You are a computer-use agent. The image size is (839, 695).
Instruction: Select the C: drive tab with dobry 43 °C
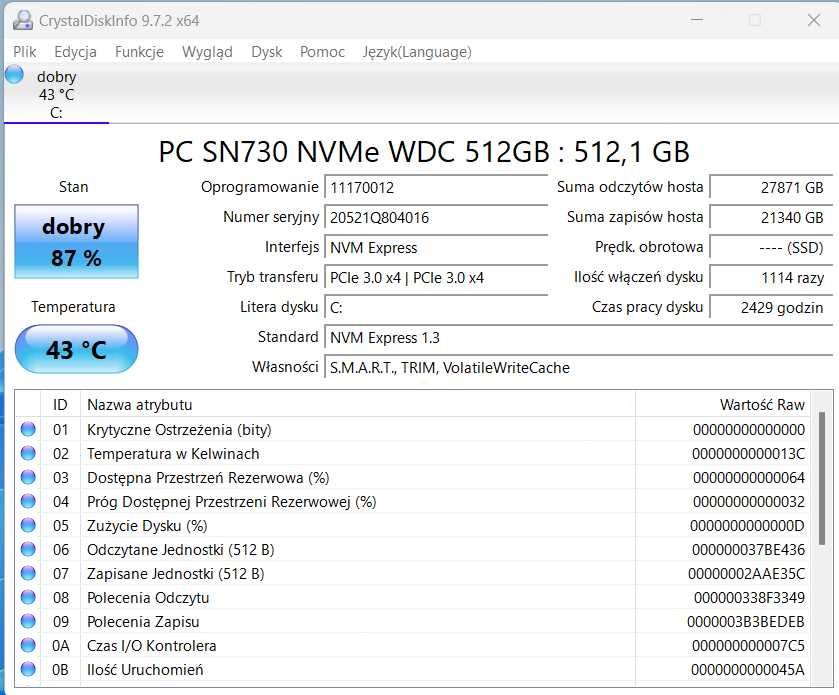click(x=56, y=94)
